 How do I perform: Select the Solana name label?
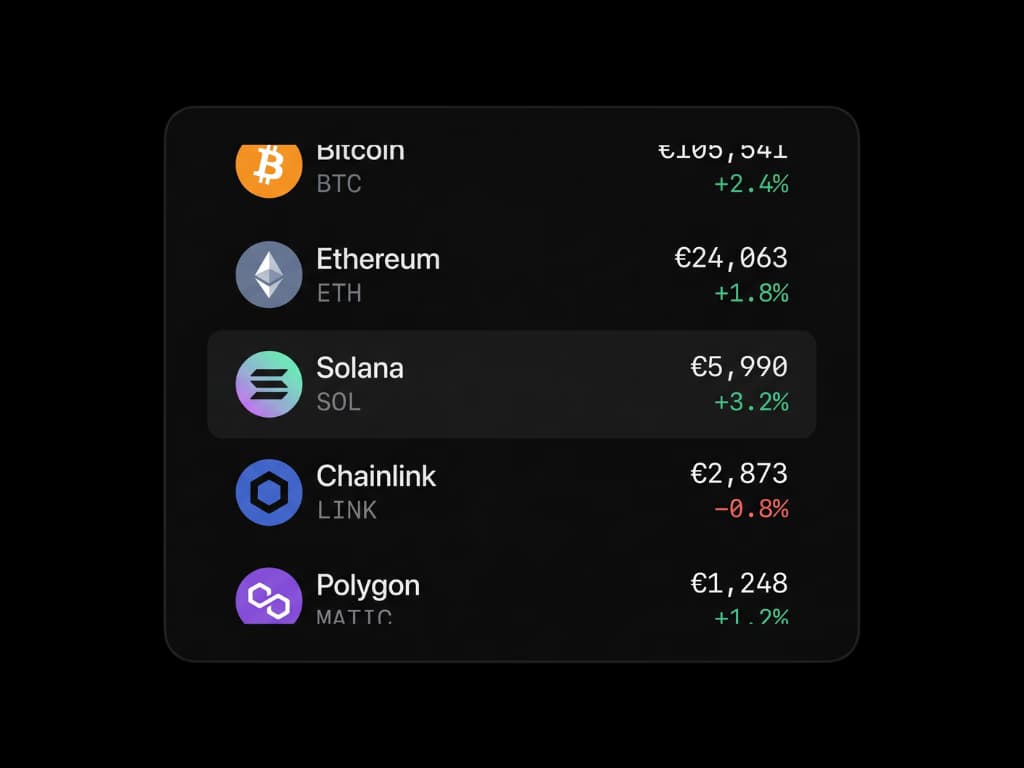click(x=360, y=368)
